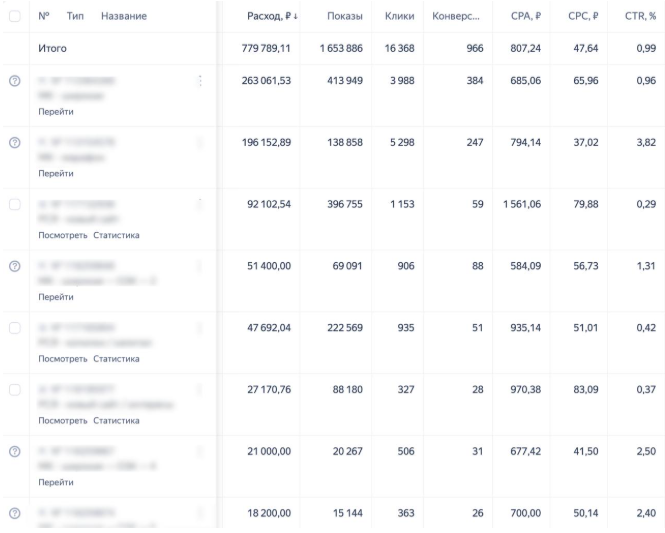Tick the select-all checkbox in the table header
This screenshot has width=665, height=533.
[14, 16]
